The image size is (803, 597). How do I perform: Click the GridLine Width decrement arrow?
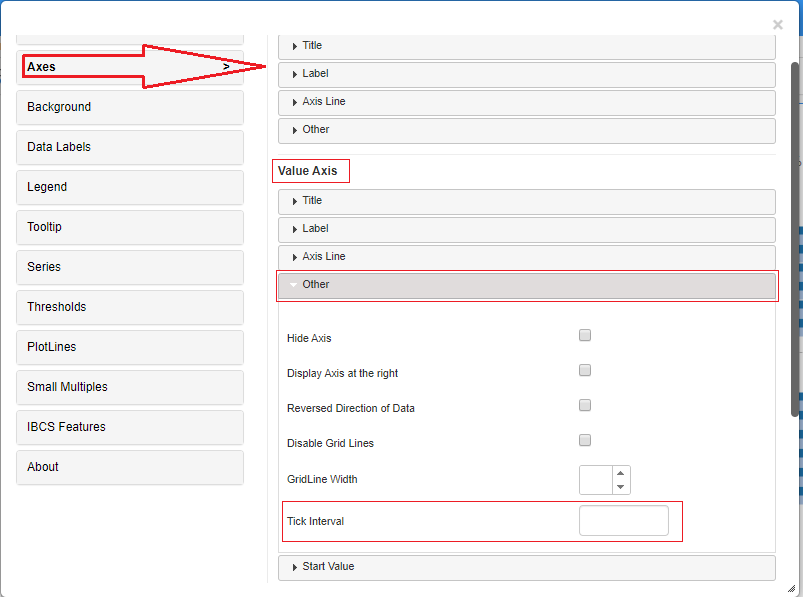(621, 487)
